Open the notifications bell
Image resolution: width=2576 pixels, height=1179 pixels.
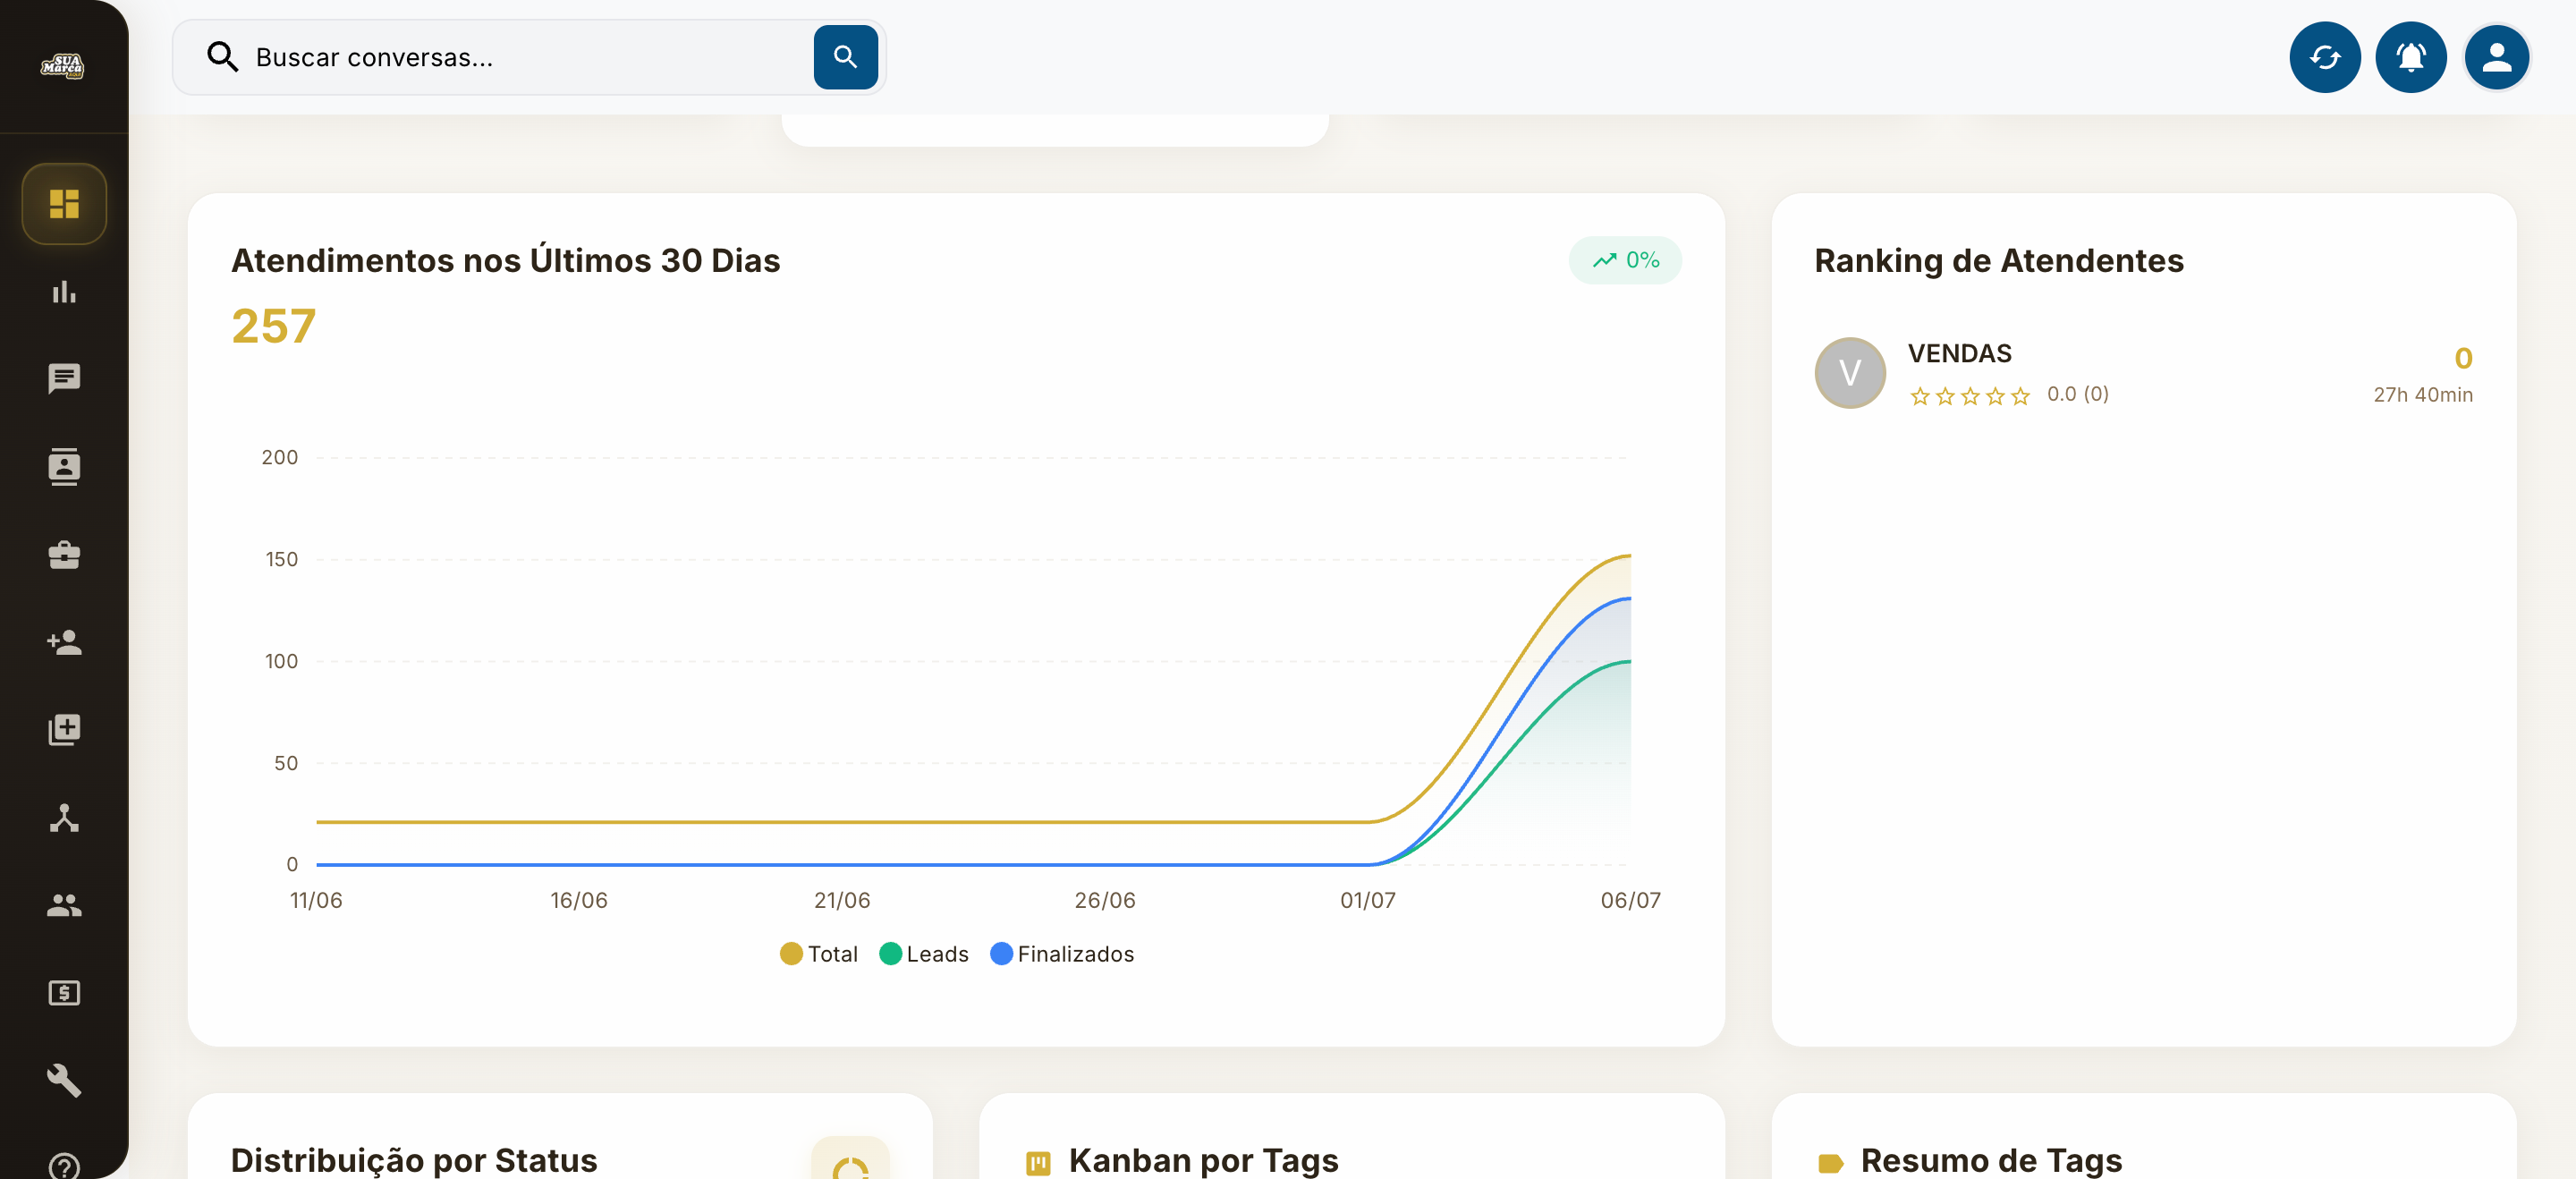pos(2411,58)
